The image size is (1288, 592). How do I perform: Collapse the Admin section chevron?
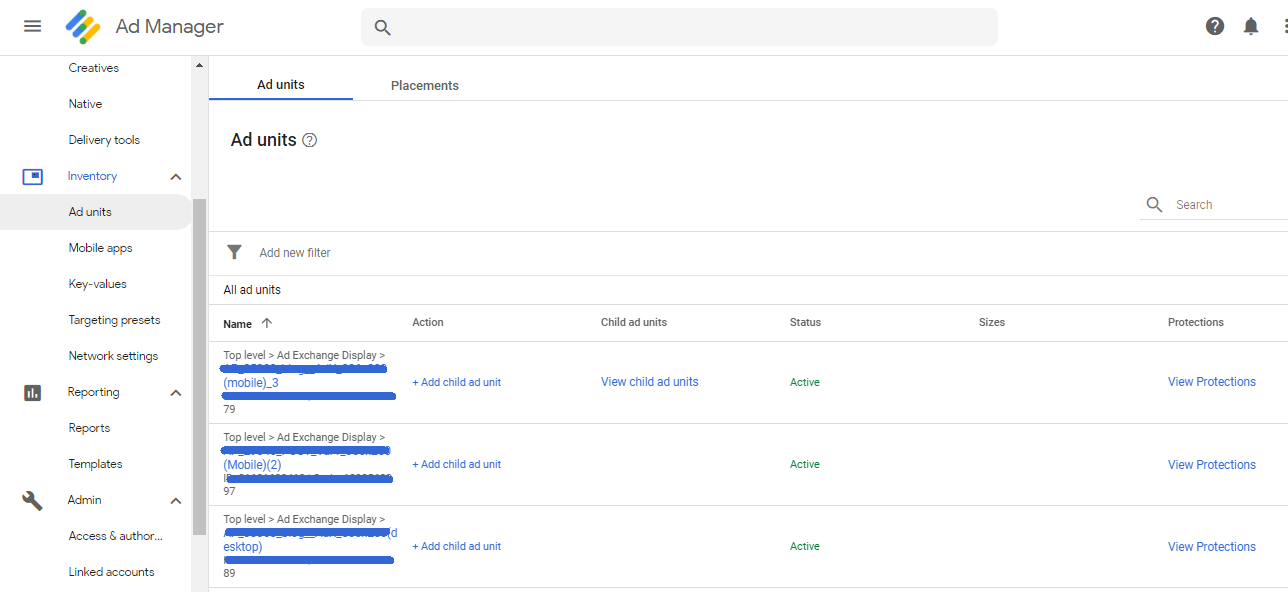[x=176, y=501]
